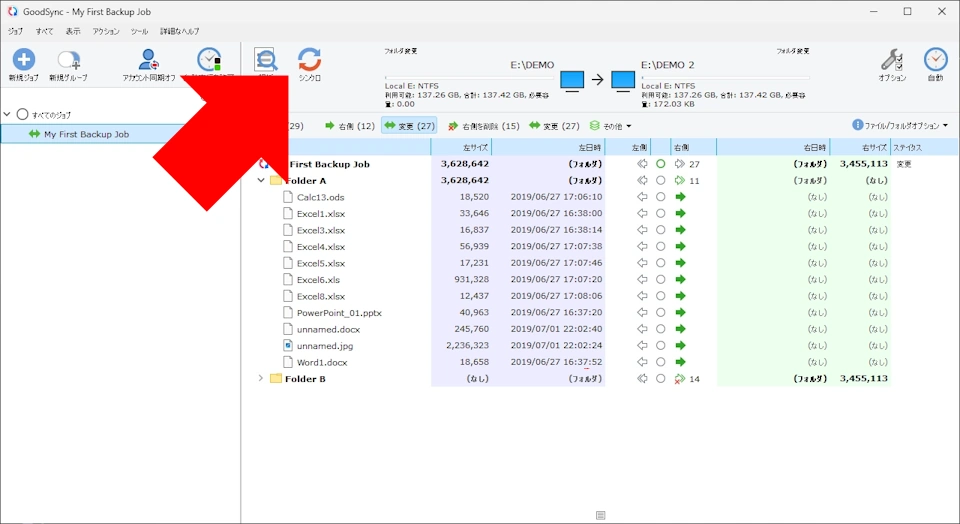960x524 pixels.
Task: Collapse the すべてのジョブ tree chevron
Action: click(7, 114)
